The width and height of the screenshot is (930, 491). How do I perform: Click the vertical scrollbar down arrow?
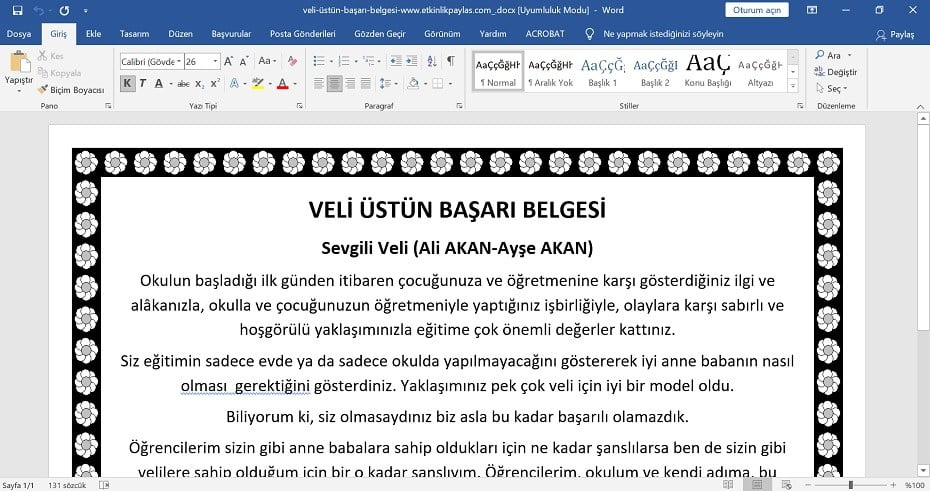click(923, 470)
